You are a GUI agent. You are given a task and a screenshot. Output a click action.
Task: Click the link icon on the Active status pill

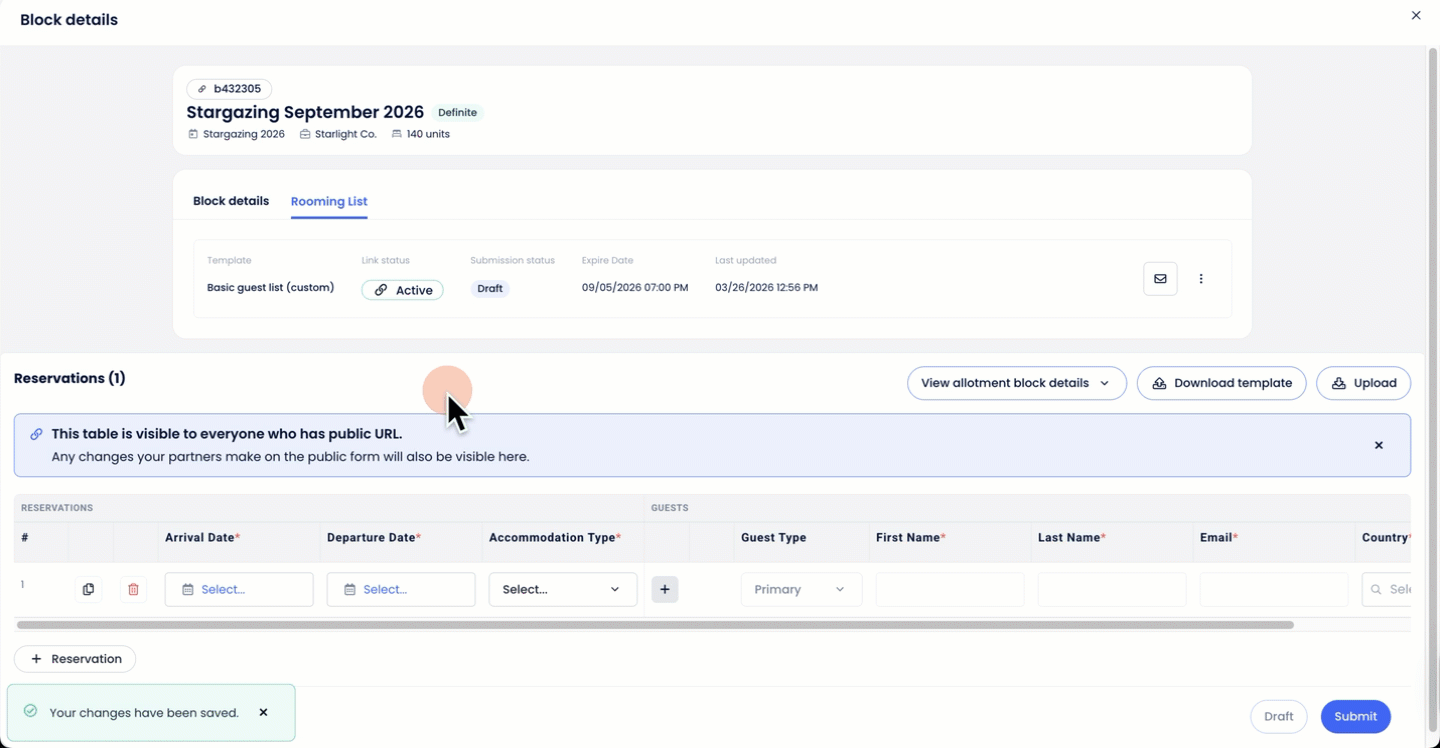point(379,290)
